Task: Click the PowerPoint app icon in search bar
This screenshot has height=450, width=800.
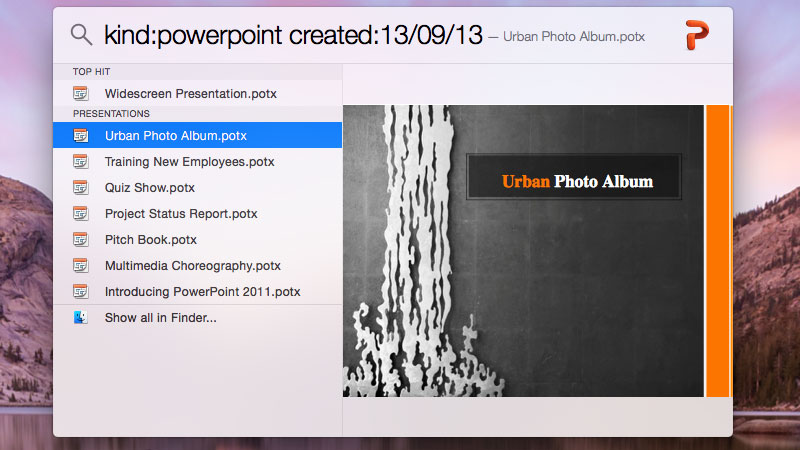Action: tap(697, 35)
